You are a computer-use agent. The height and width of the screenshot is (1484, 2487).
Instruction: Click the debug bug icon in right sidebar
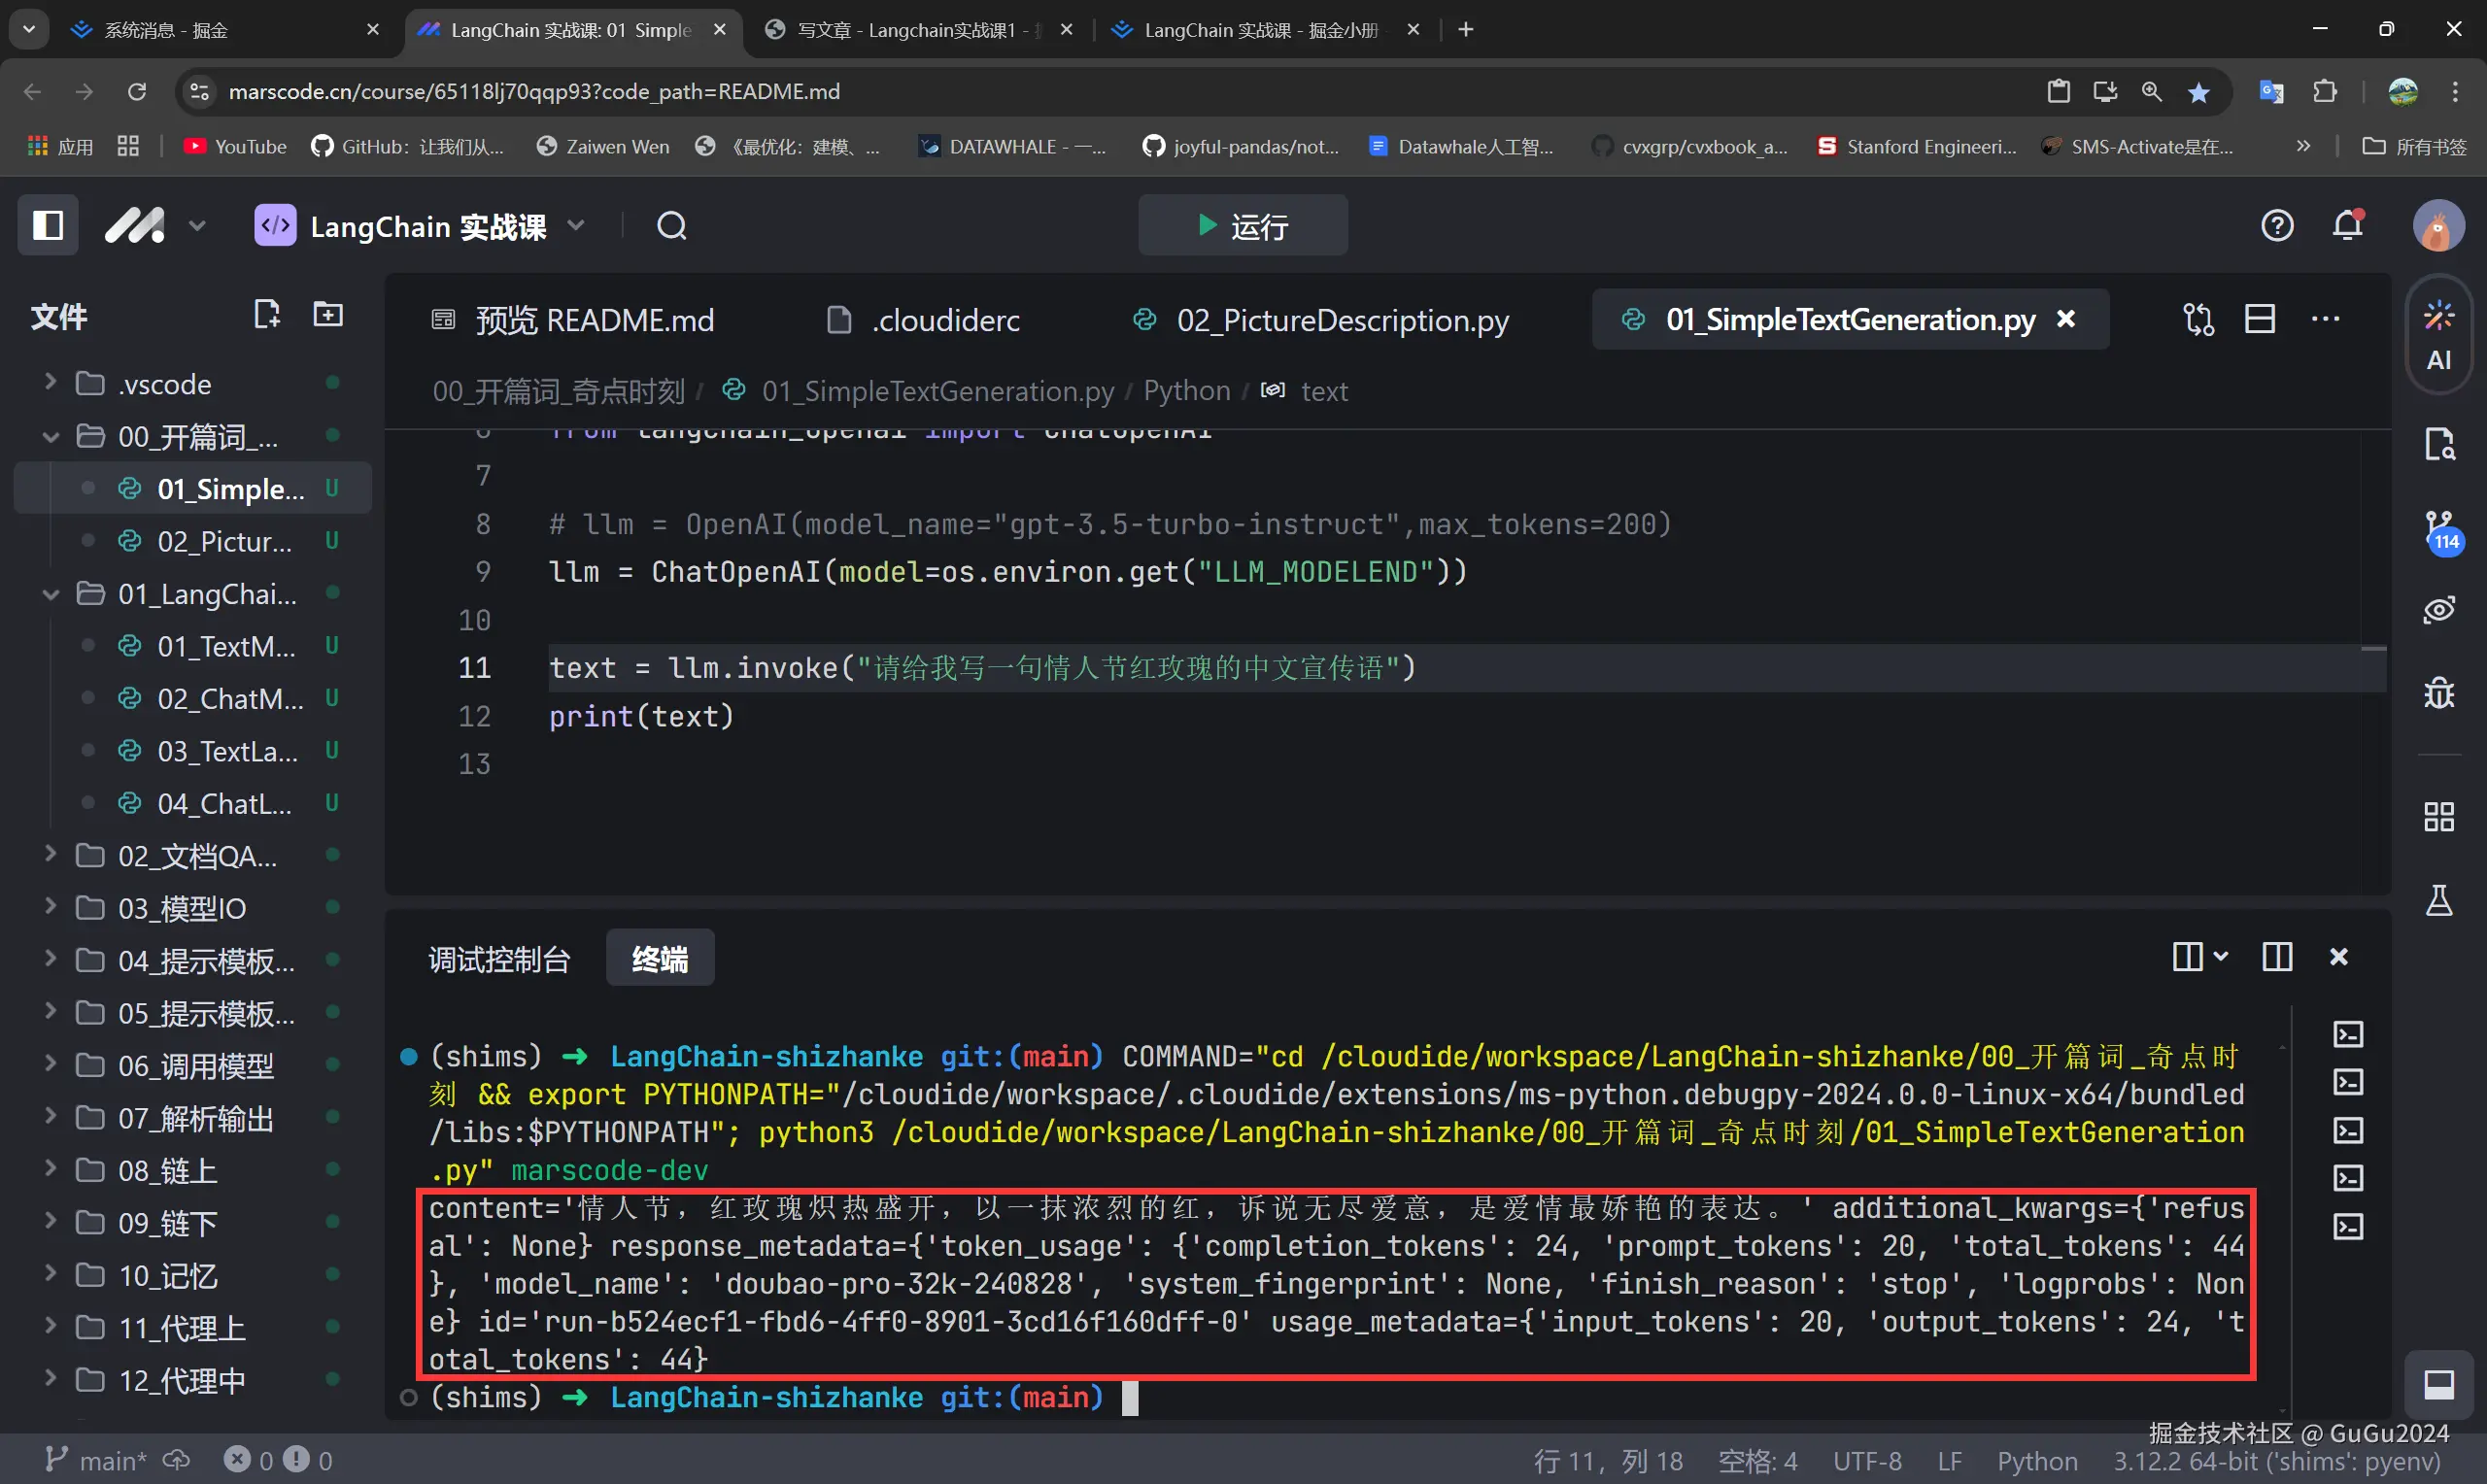(x=2438, y=692)
